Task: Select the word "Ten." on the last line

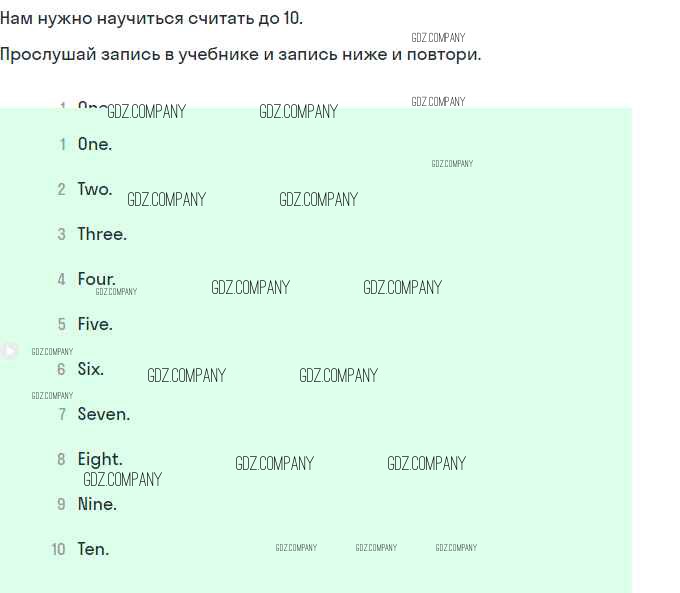Action: 93,549
